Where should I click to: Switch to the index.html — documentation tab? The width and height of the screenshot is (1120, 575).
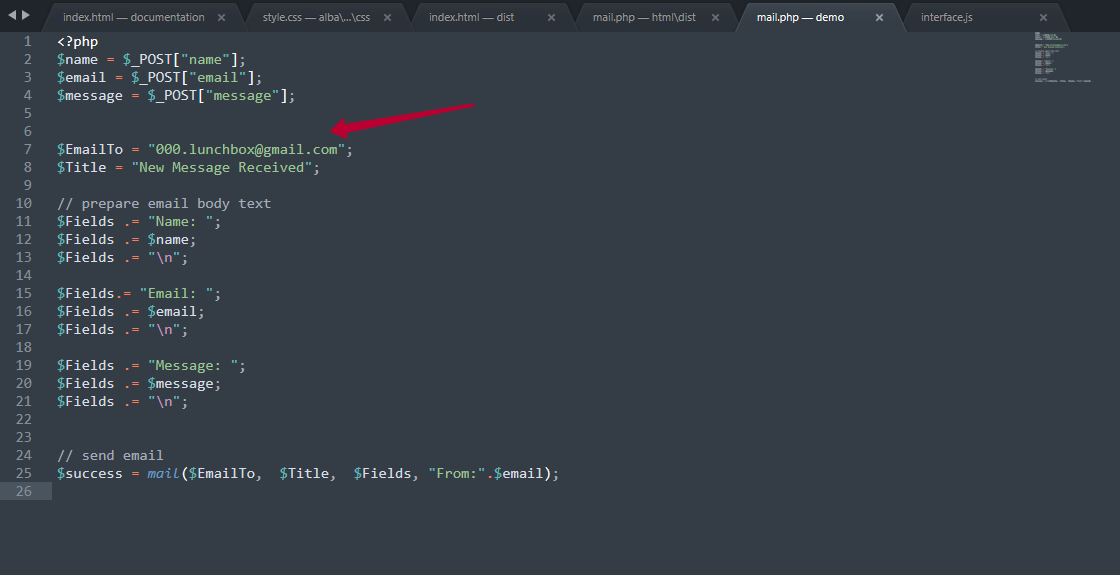[133, 18]
